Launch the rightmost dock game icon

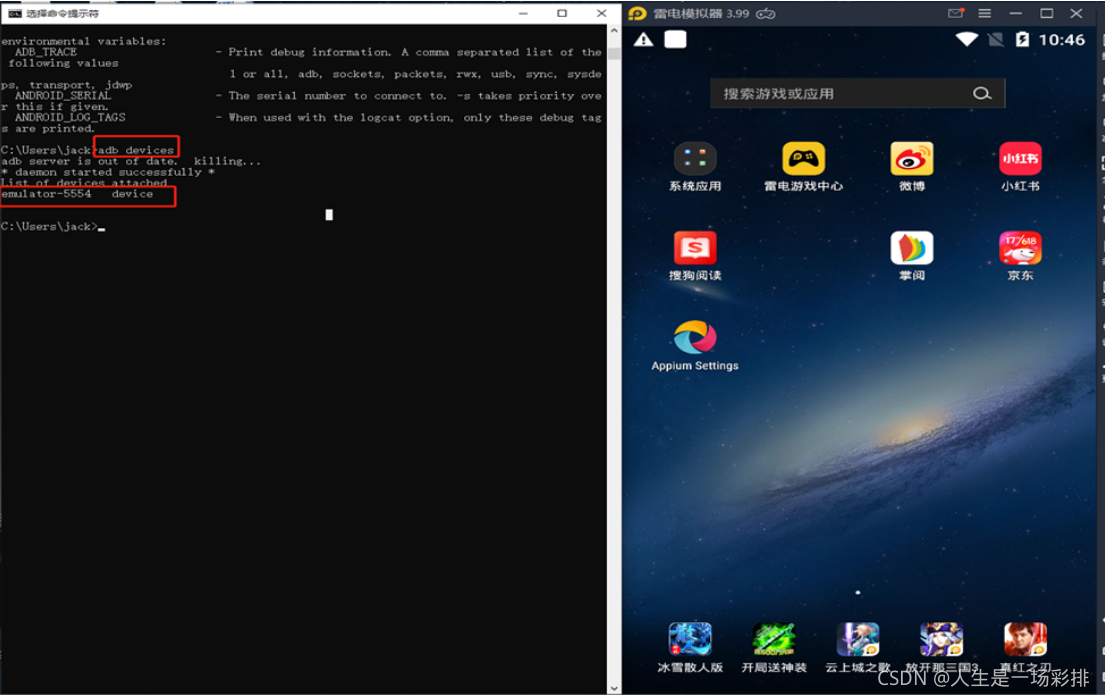pos(1025,640)
